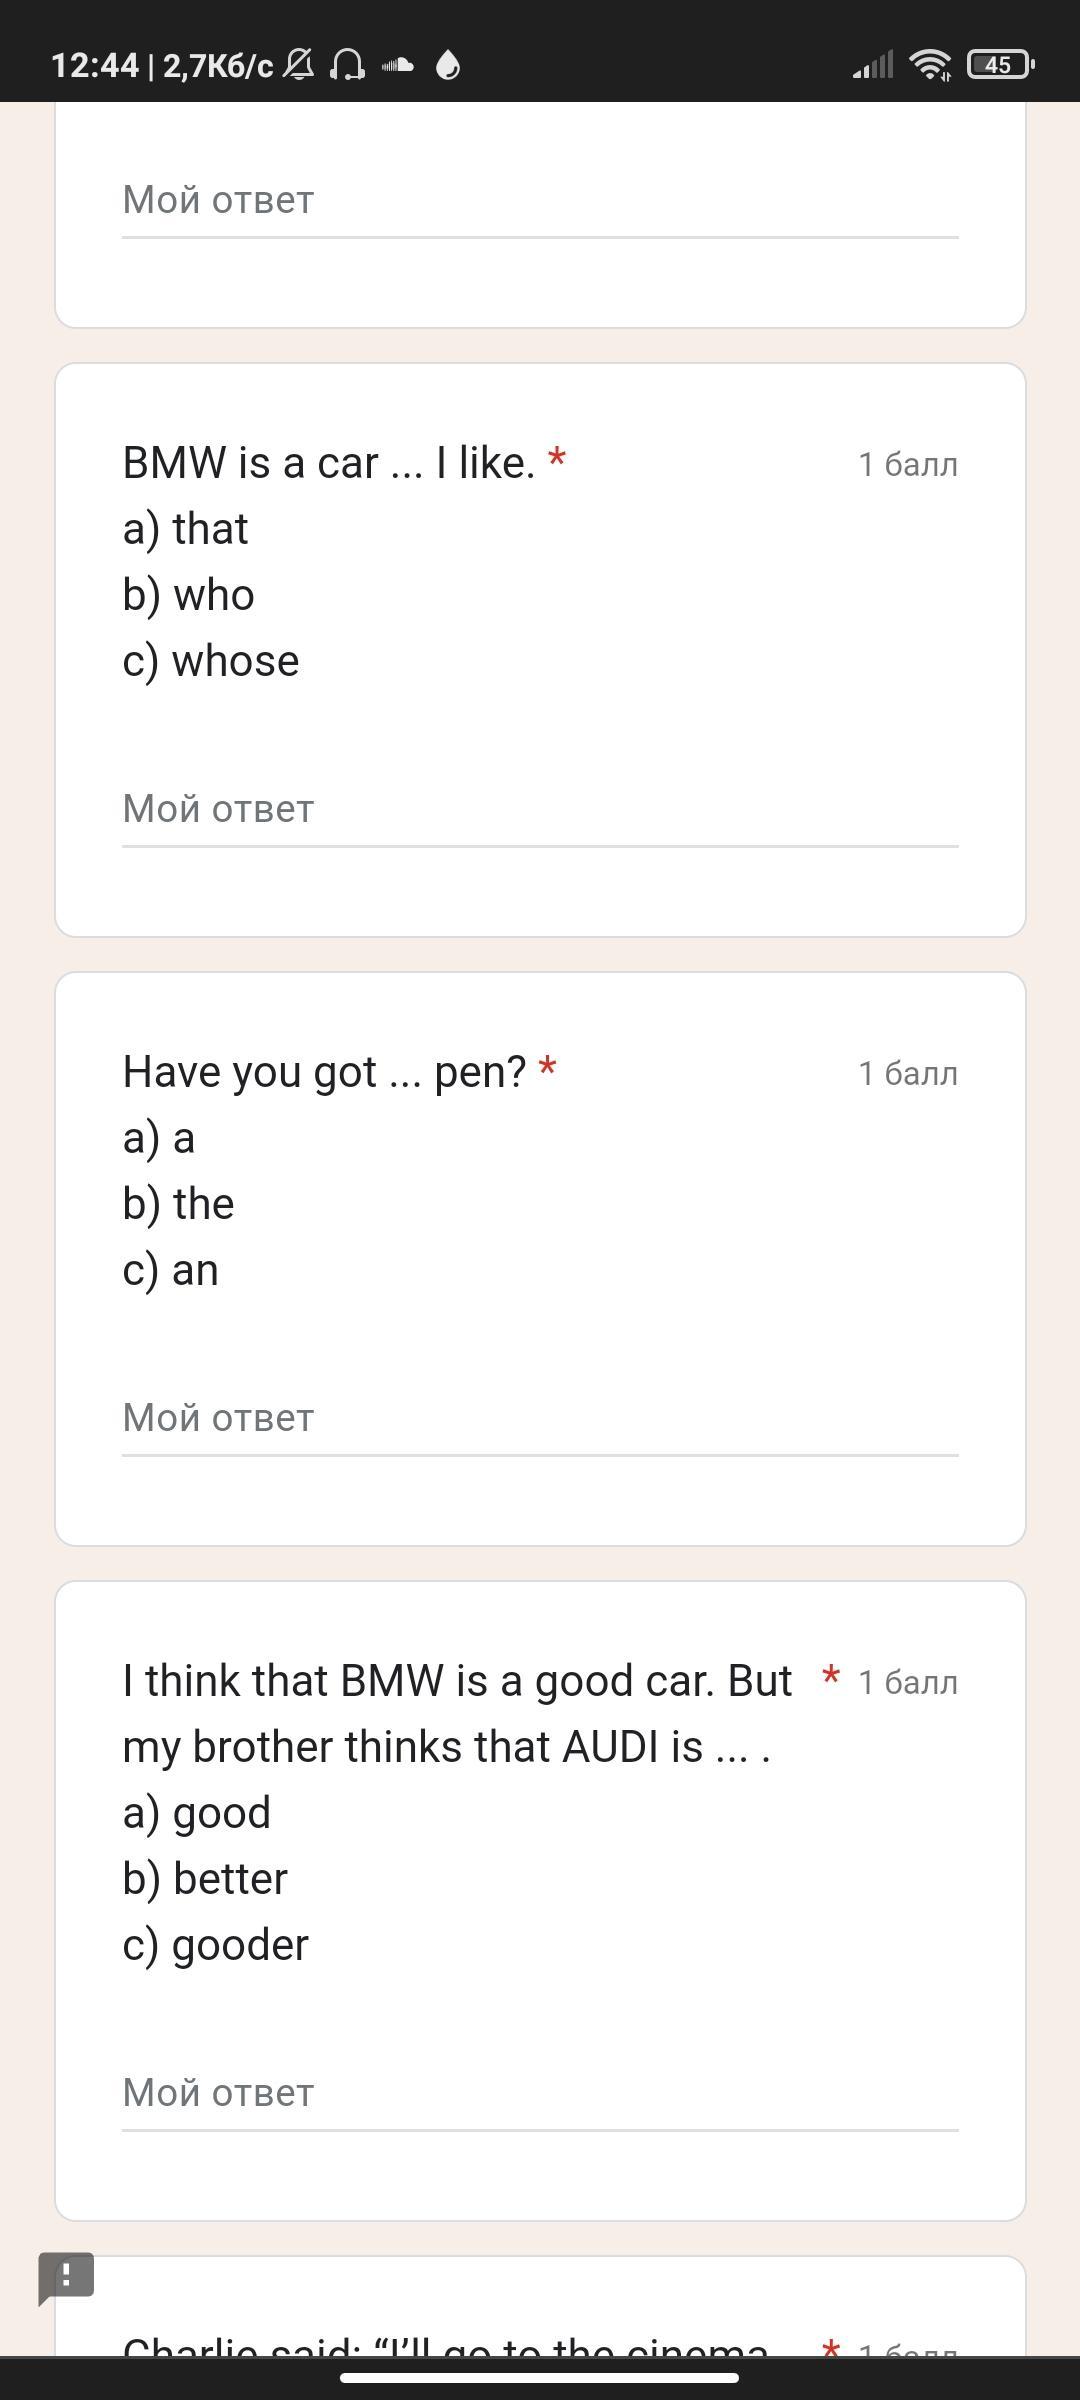Viewport: 1080px width, 2400px height.
Task: Tap the question 'Have you got ... pen?'
Action: point(325,1072)
